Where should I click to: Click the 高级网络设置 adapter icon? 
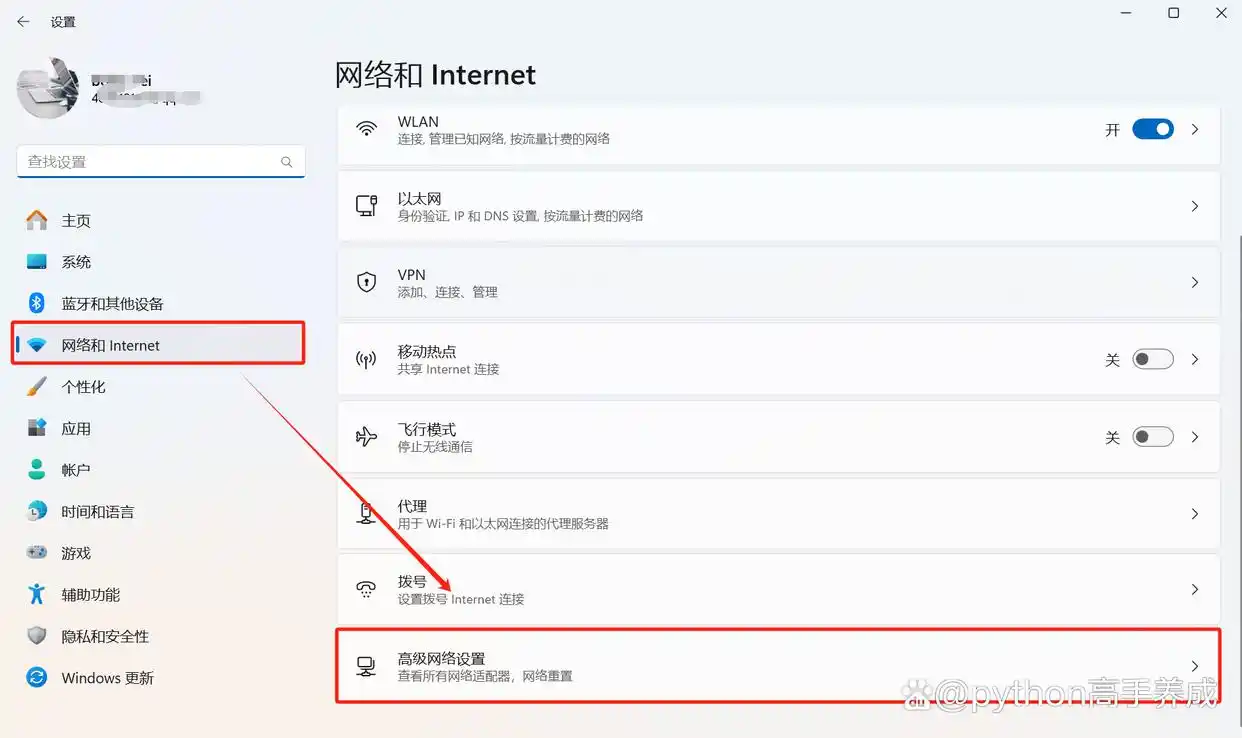pos(367,666)
